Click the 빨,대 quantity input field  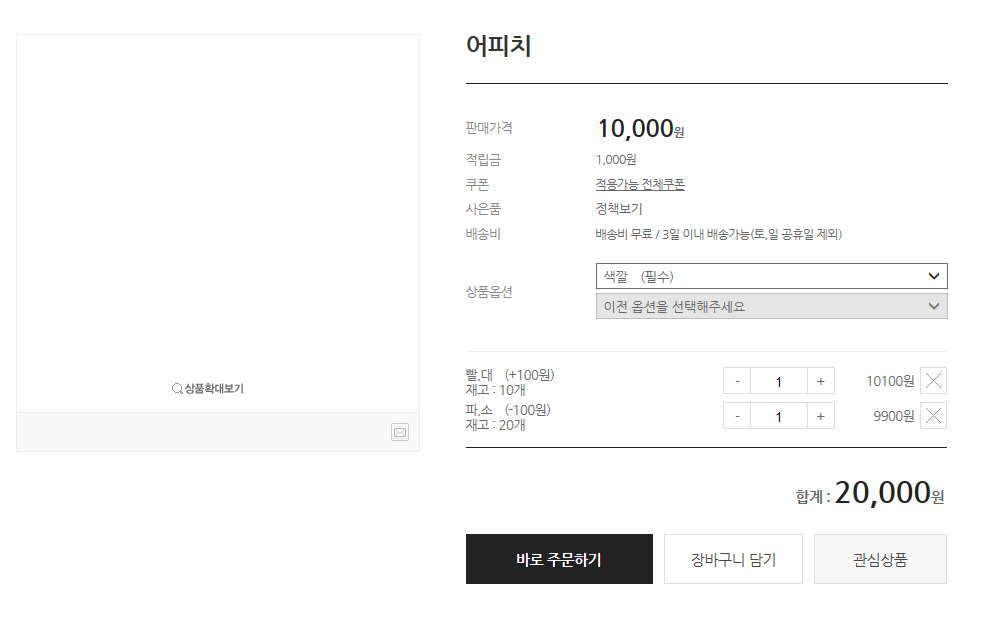coord(778,381)
